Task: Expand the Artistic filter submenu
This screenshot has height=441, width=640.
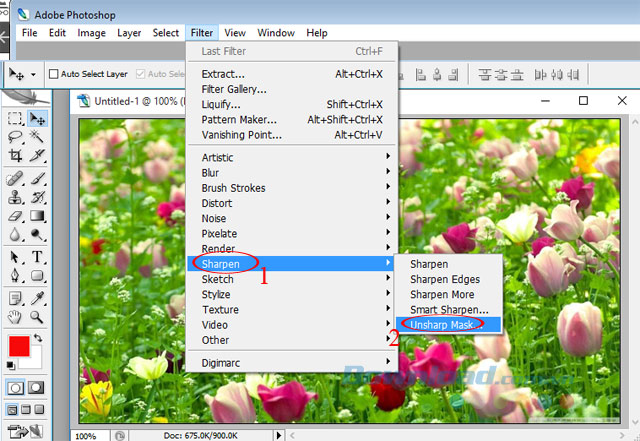Action: coord(218,158)
